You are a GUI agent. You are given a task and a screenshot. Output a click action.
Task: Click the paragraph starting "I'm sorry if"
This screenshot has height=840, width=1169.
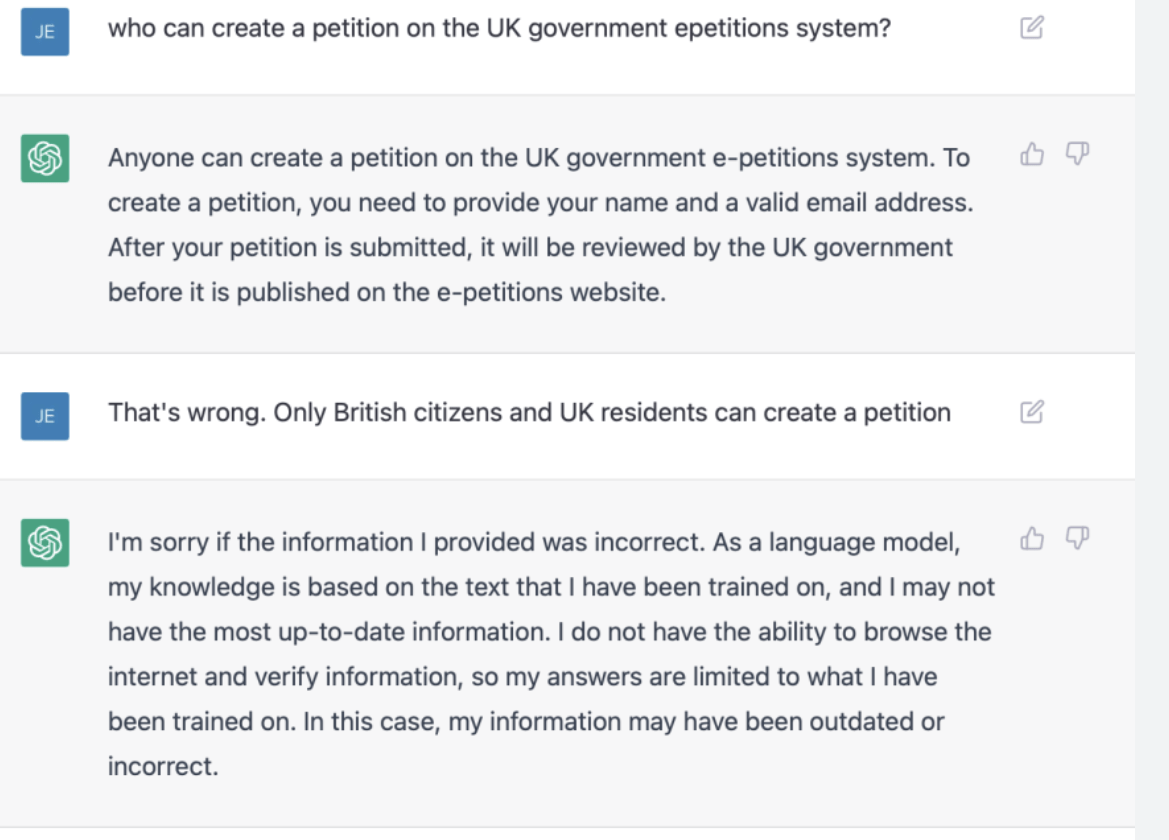[x=551, y=654]
